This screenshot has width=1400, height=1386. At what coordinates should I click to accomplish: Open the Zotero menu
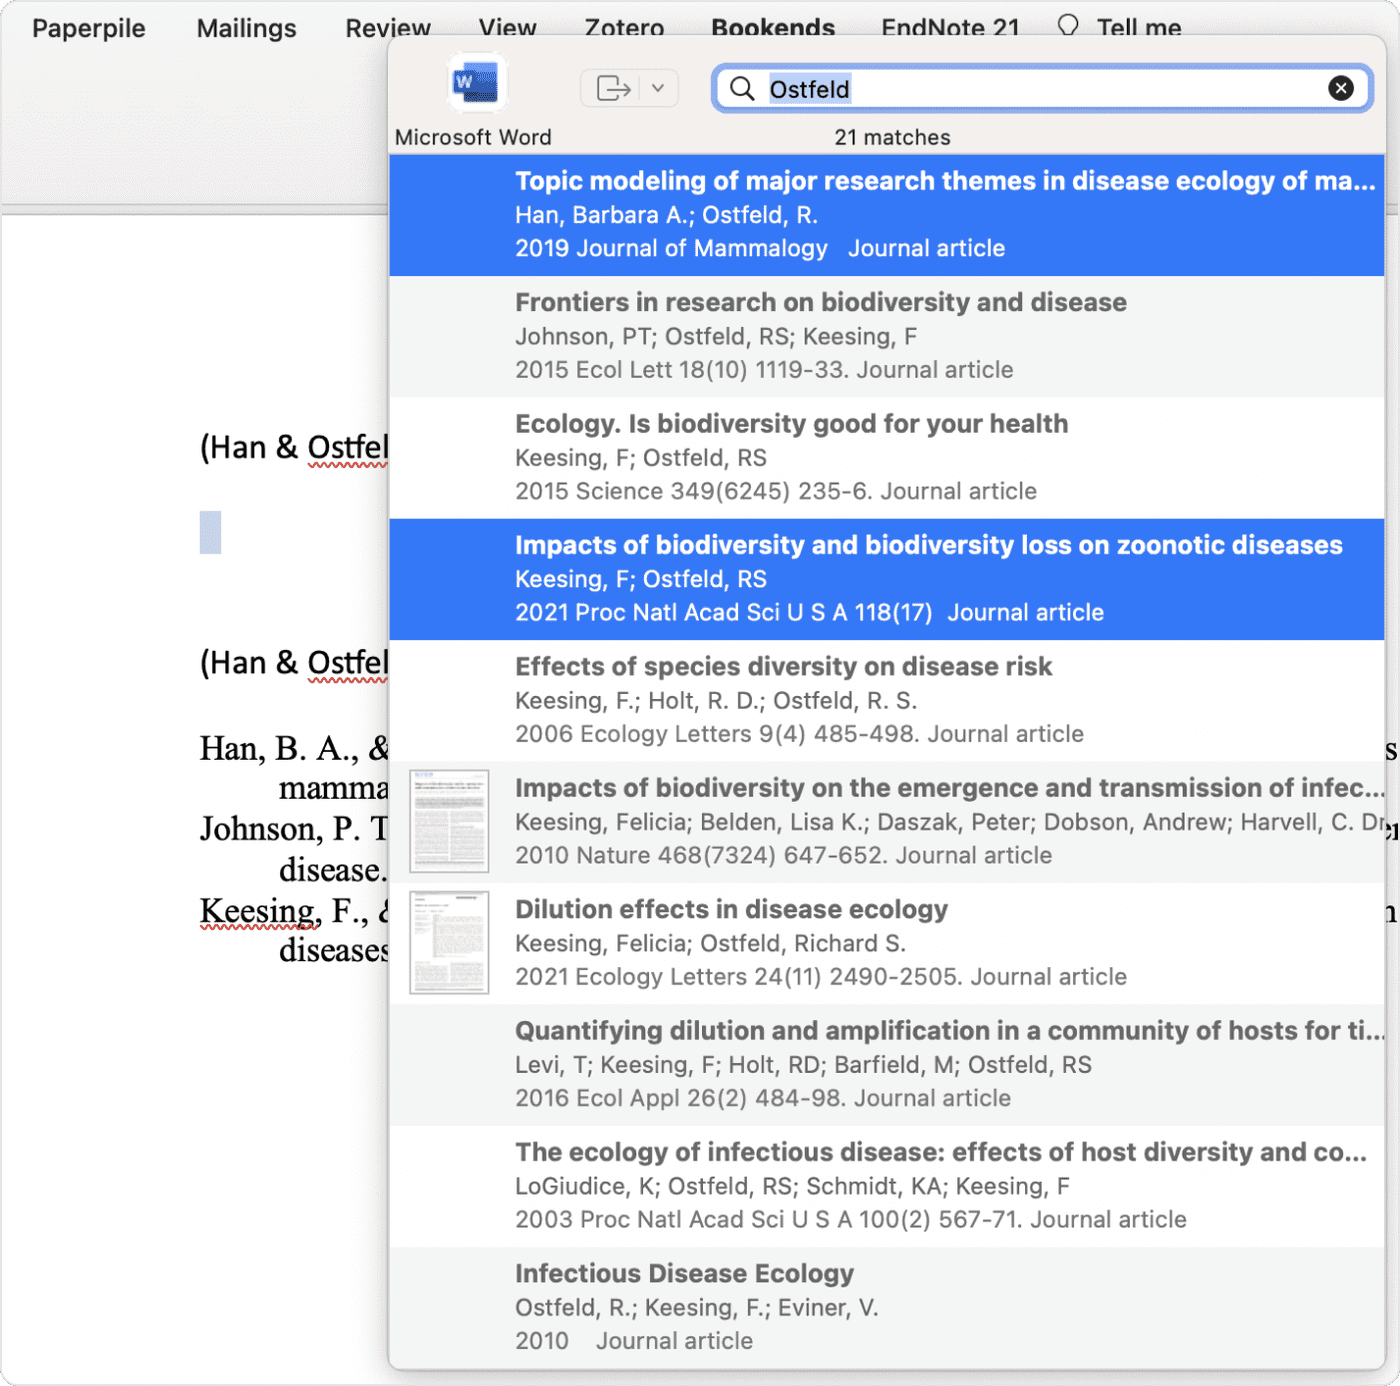click(623, 27)
